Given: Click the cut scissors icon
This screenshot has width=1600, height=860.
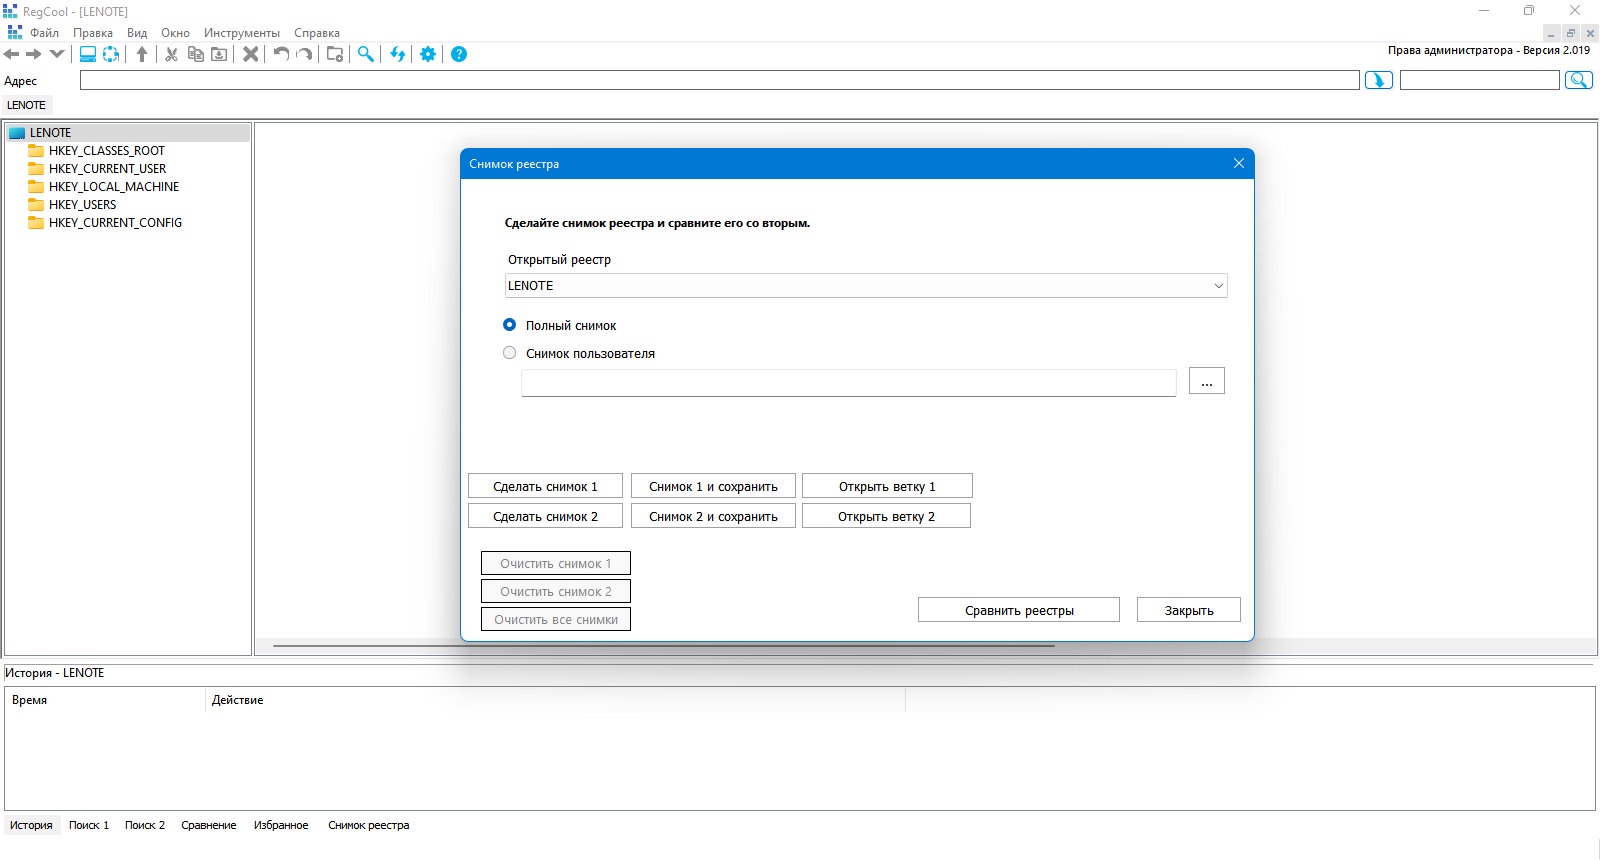Looking at the screenshot, I should pyautogui.click(x=171, y=54).
